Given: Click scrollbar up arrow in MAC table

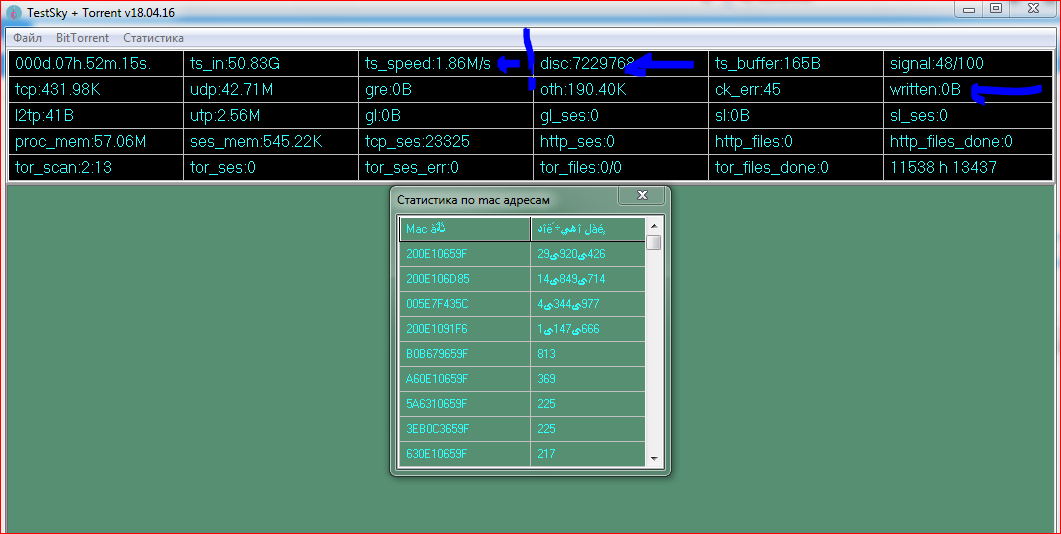Looking at the screenshot, I should tap(653, 226).
